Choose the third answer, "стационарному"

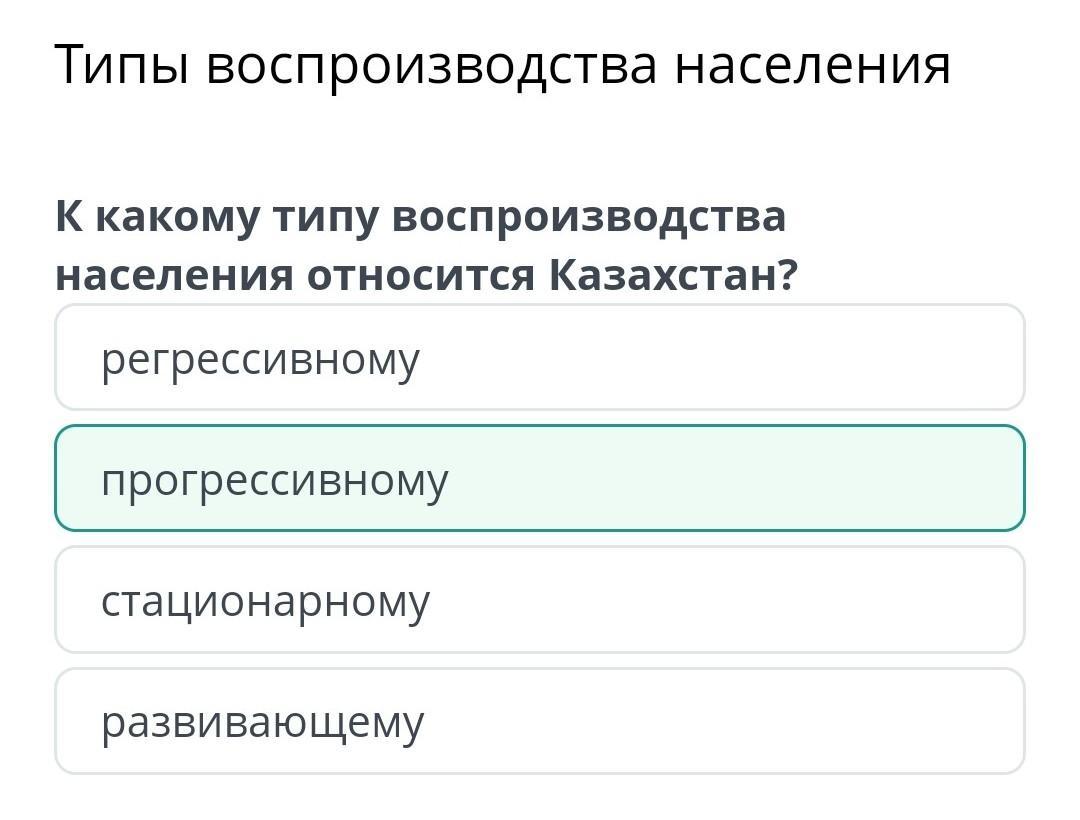click(540, 600)
